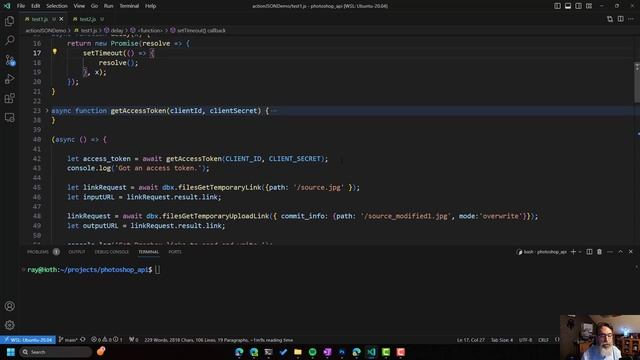Change the UTF-8 encoding in status bar
The image size is (640, 360).
pos(525,340)
